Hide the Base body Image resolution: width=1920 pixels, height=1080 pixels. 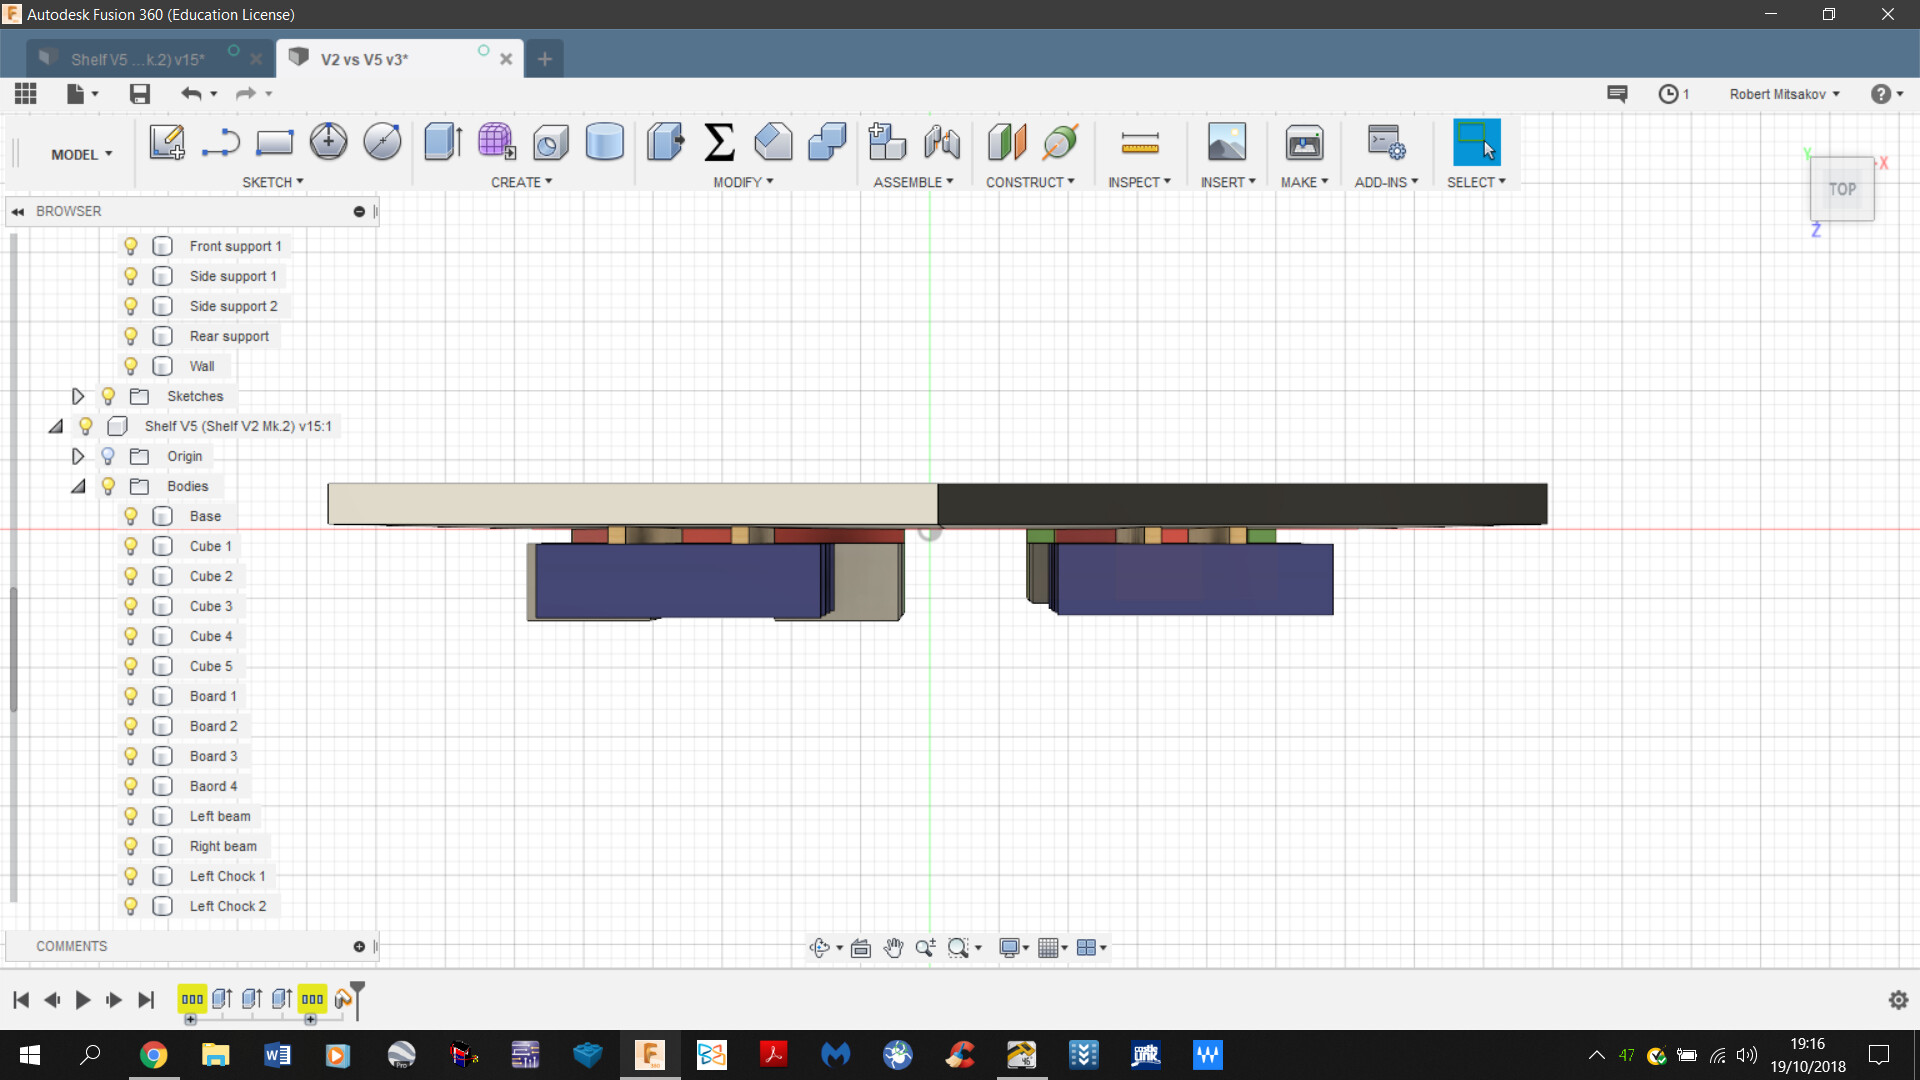(x=130, y=516)
